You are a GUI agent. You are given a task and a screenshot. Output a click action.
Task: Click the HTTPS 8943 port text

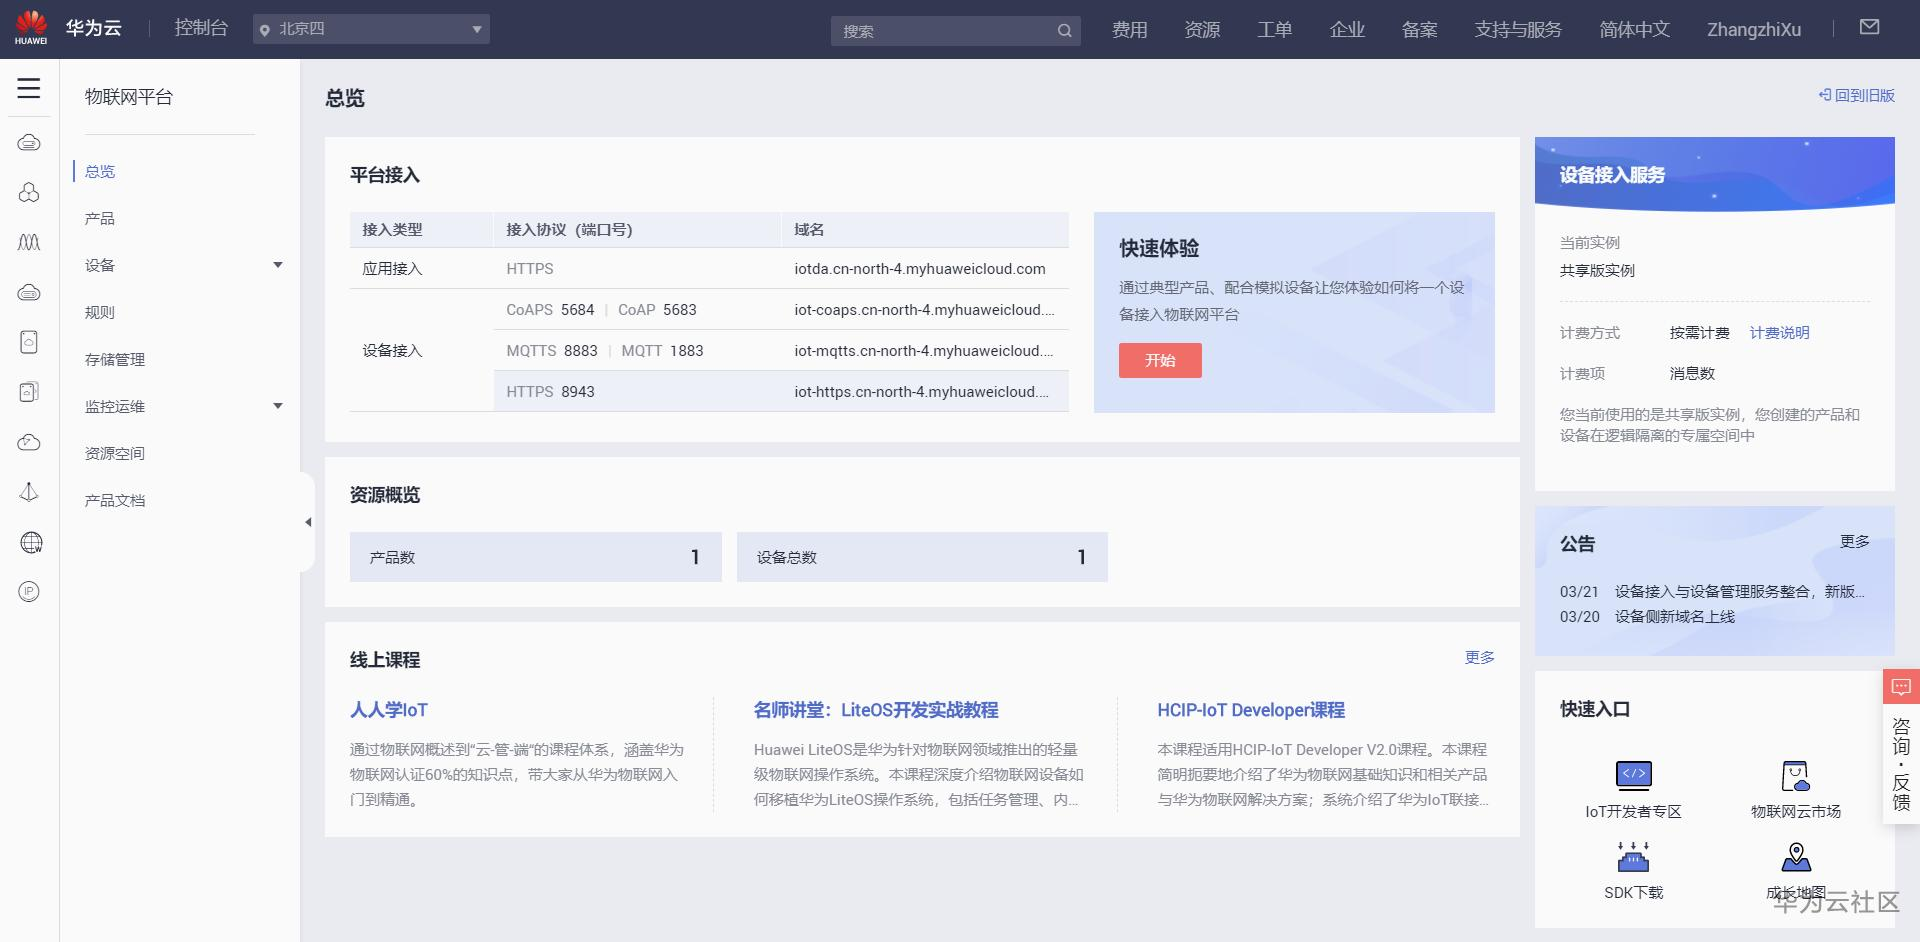tap(550, 391)
